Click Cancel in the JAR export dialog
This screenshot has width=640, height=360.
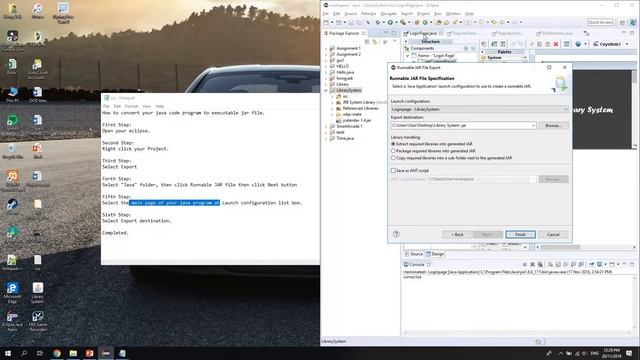click(x=553, y=234)
